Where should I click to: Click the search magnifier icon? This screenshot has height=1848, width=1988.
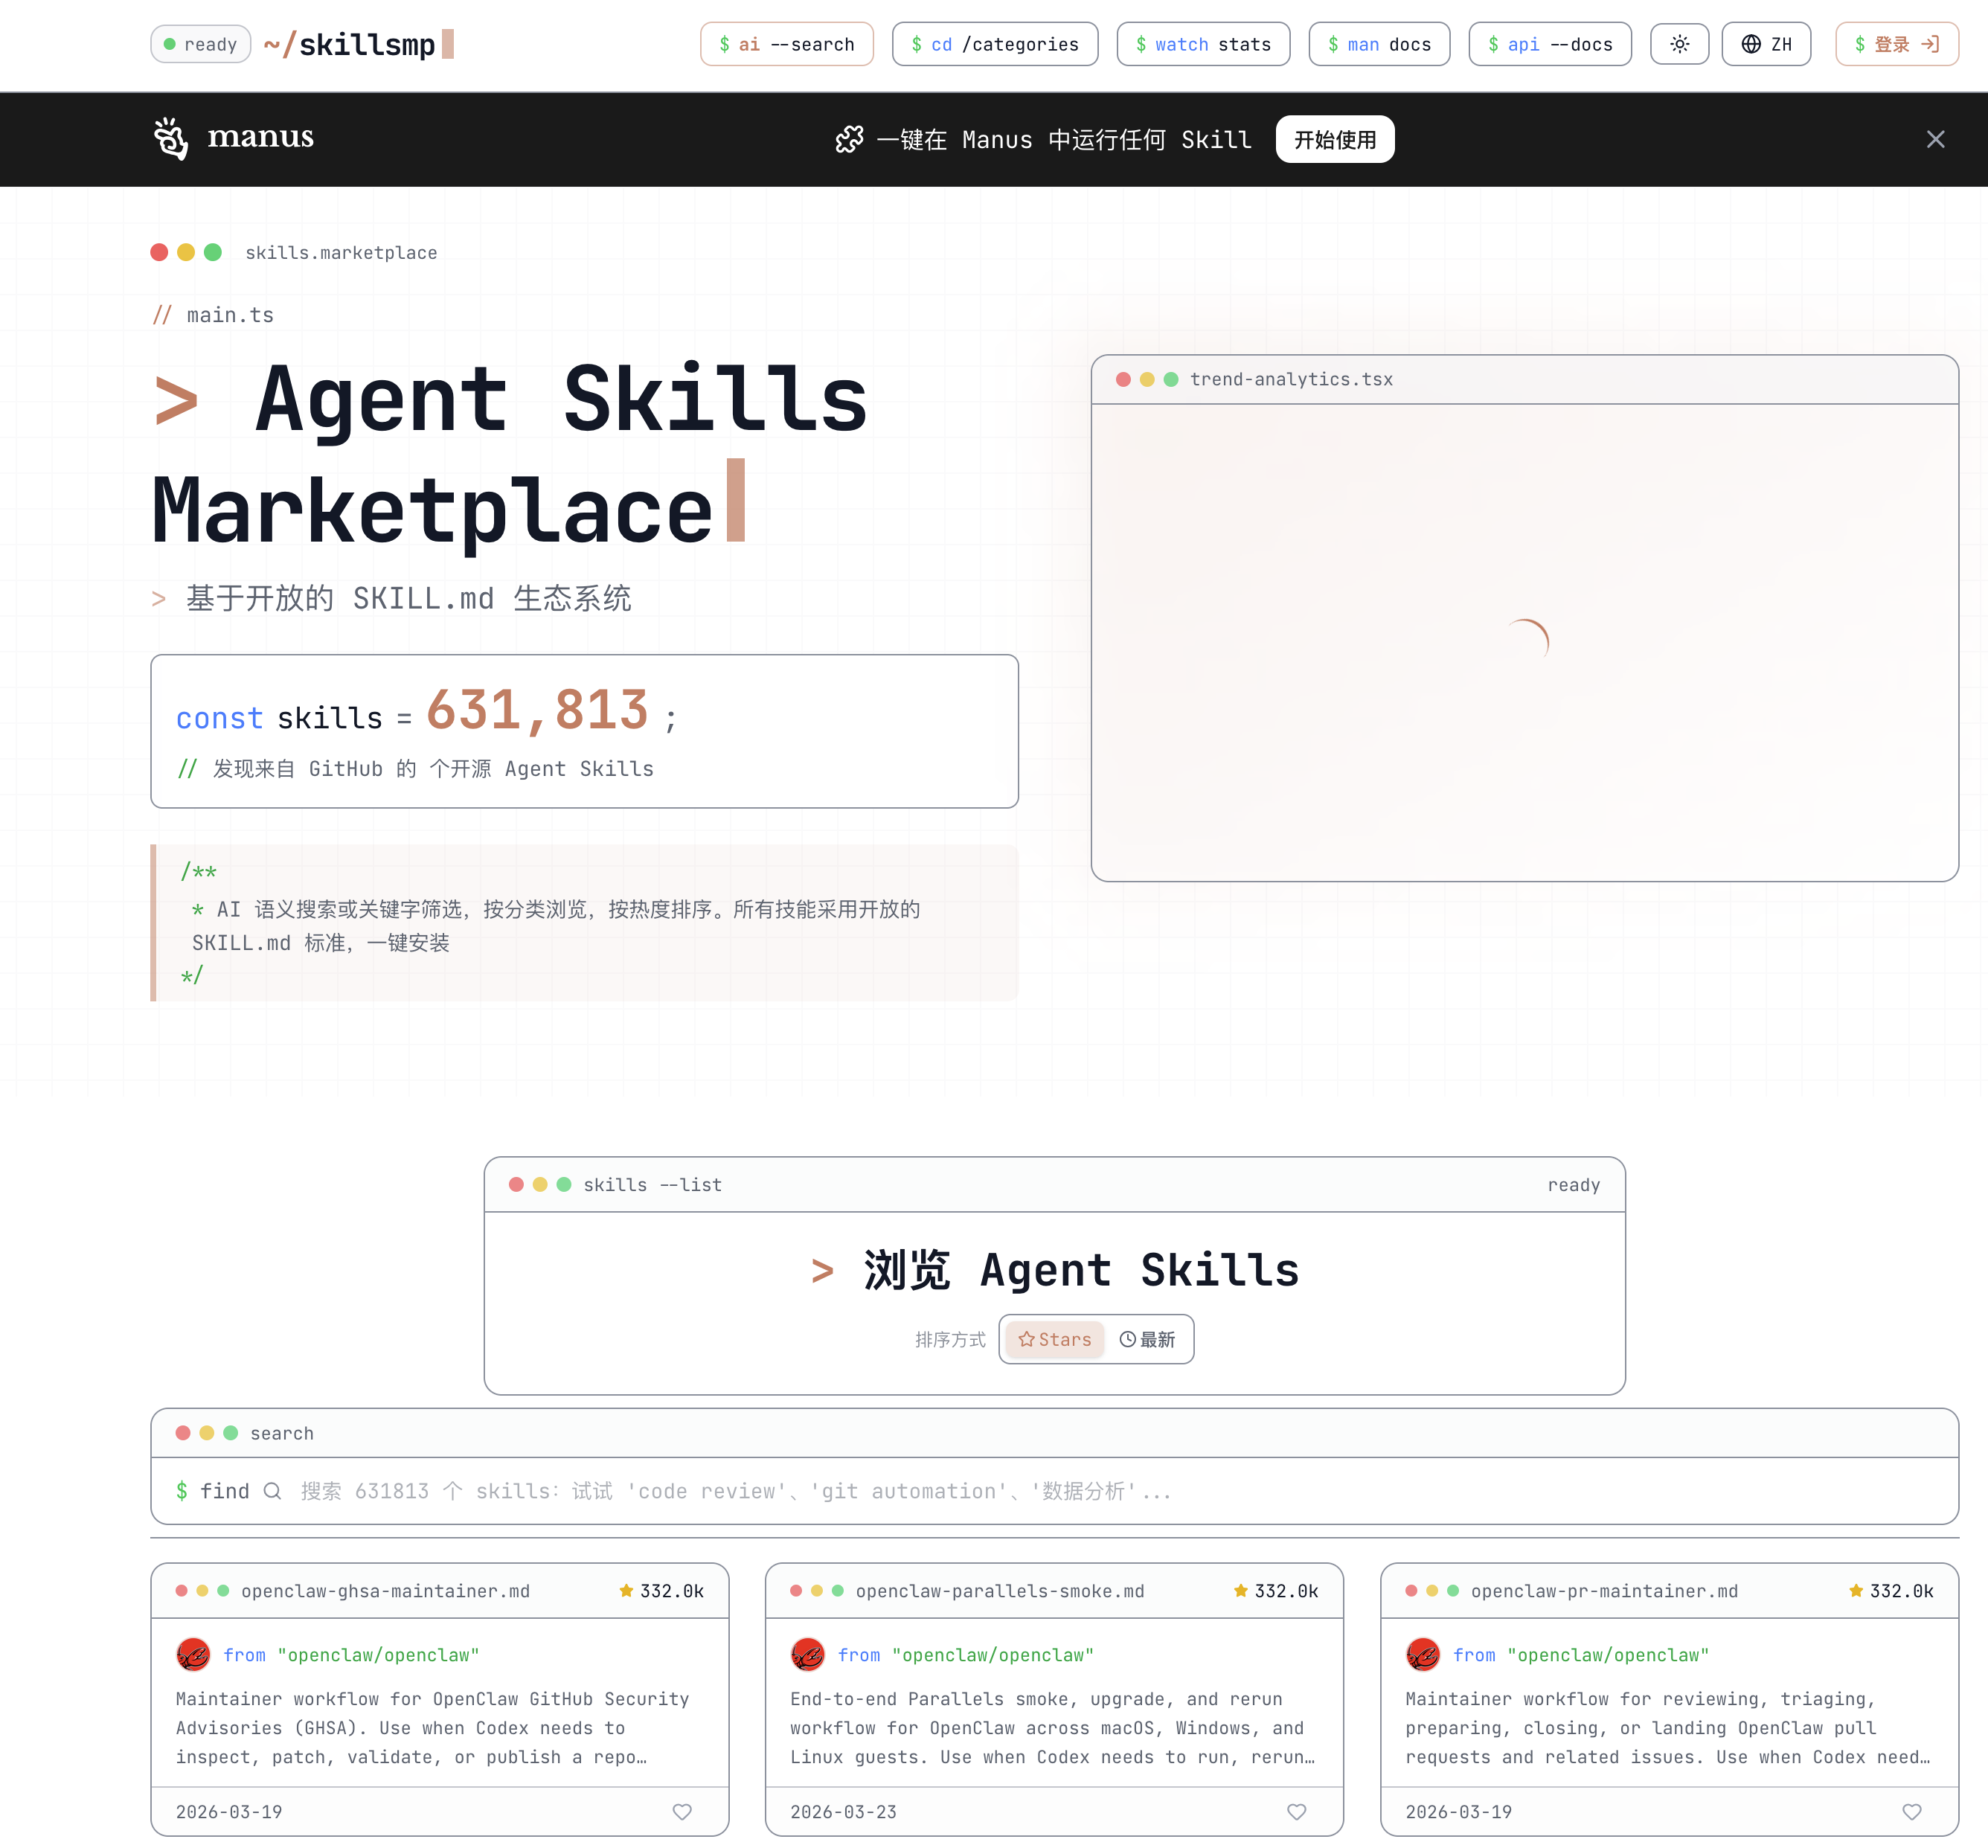click(272, 1491)
